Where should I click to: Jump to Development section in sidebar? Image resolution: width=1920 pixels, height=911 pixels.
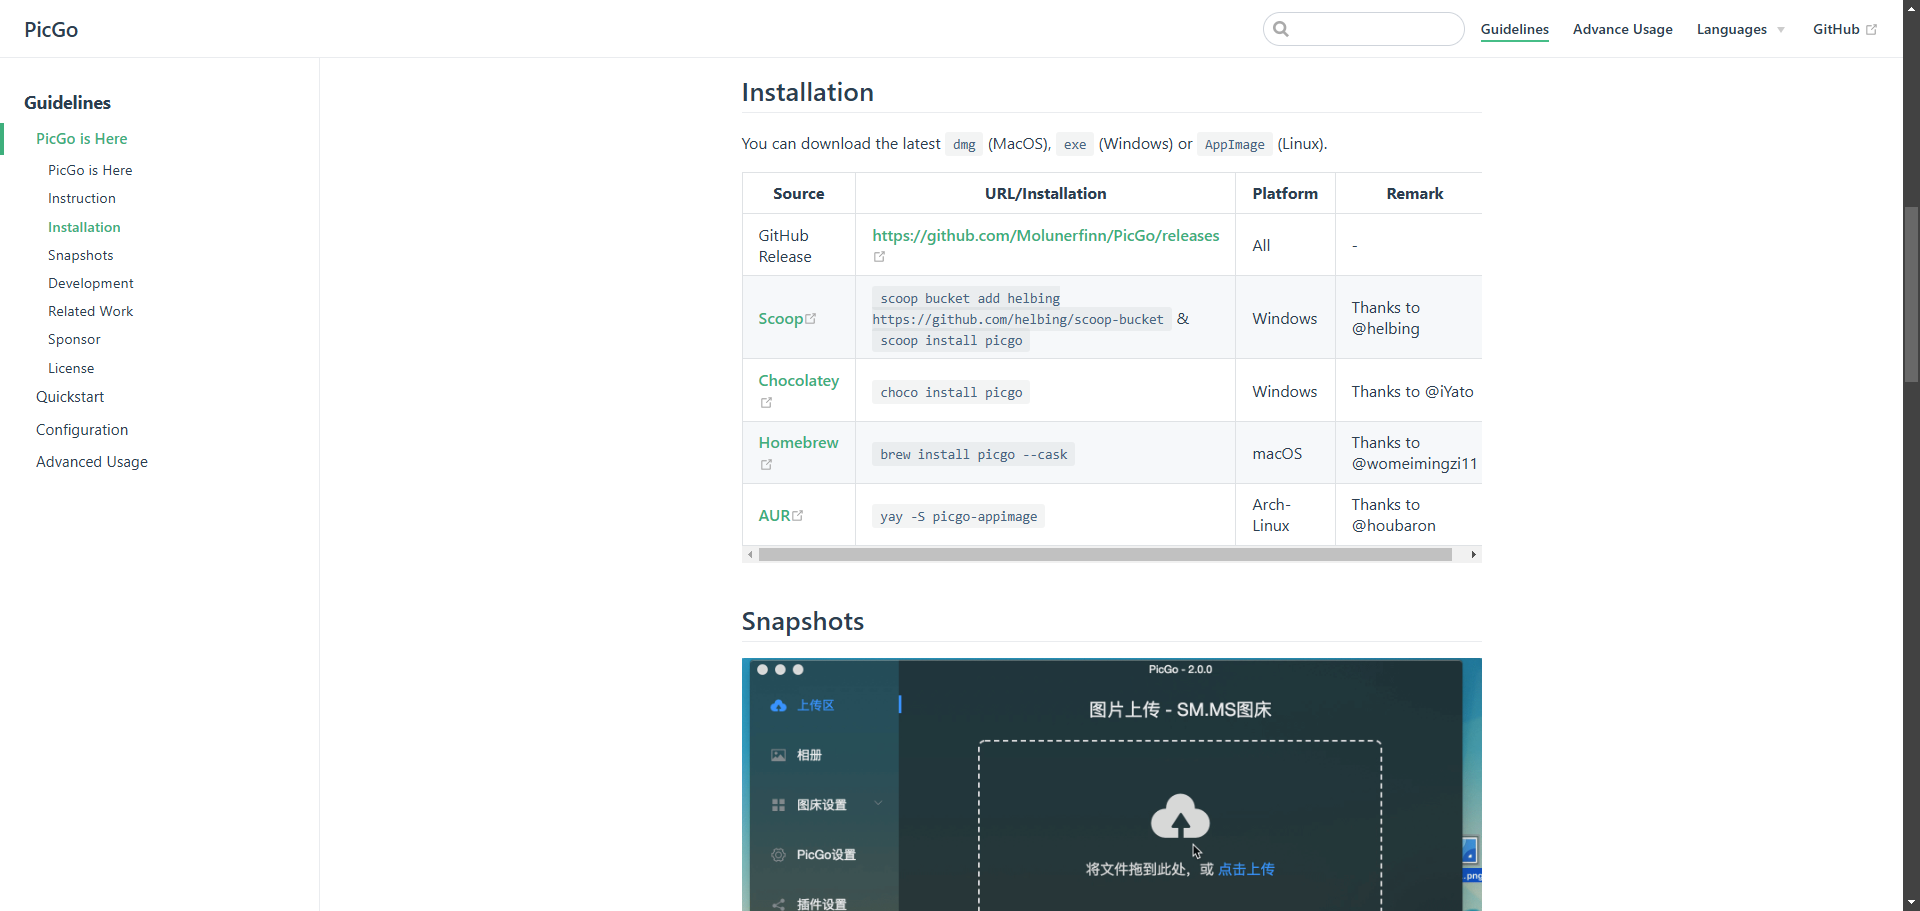tap(91, 284)
